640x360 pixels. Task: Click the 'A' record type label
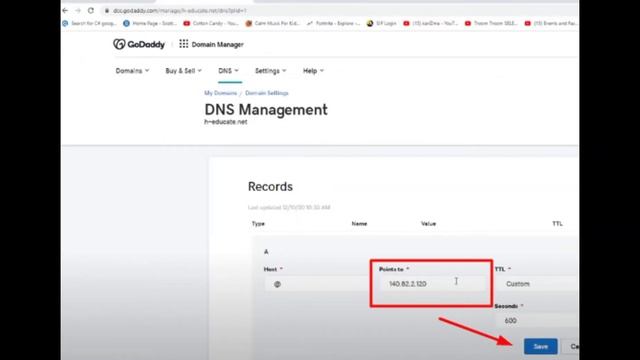coord(266,252)
